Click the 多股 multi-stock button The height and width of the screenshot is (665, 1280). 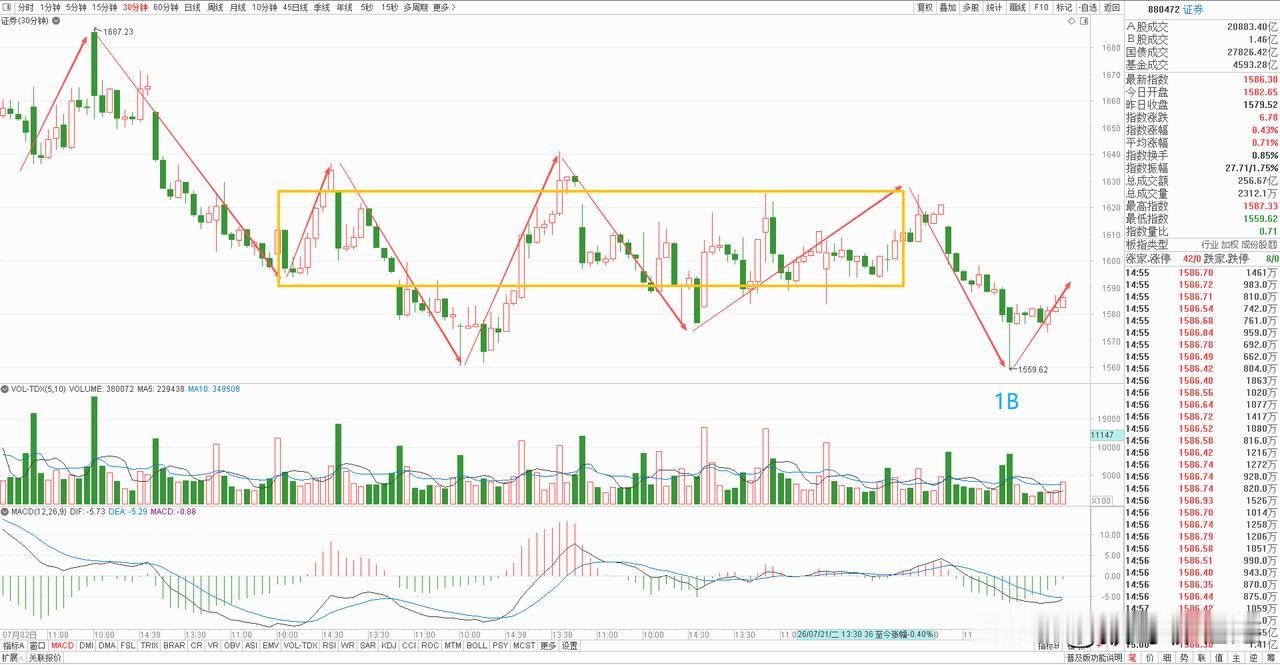tap(971, 7)
